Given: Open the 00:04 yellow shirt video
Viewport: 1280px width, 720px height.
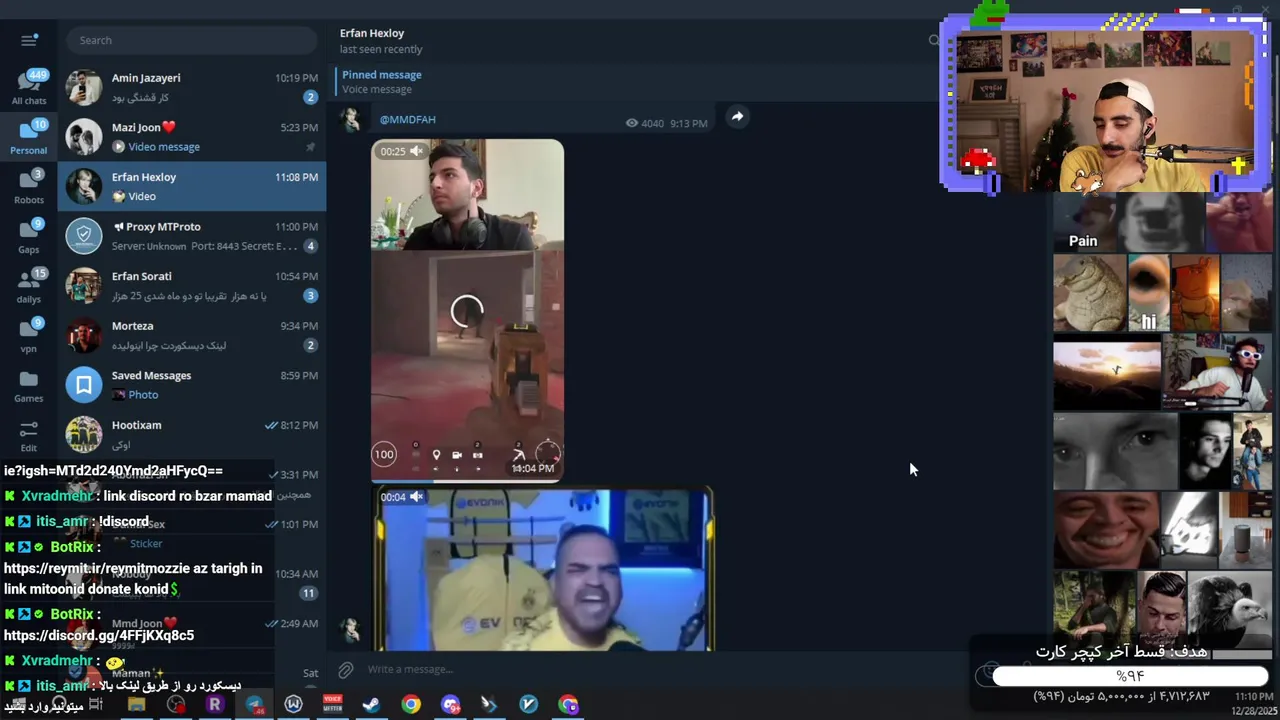Looking at the screenshot, I should tap(545, 570).
